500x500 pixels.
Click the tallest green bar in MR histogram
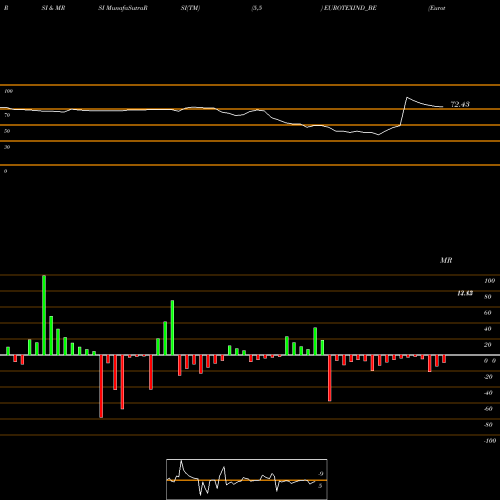pyautogui.click(x=44, y=315)
